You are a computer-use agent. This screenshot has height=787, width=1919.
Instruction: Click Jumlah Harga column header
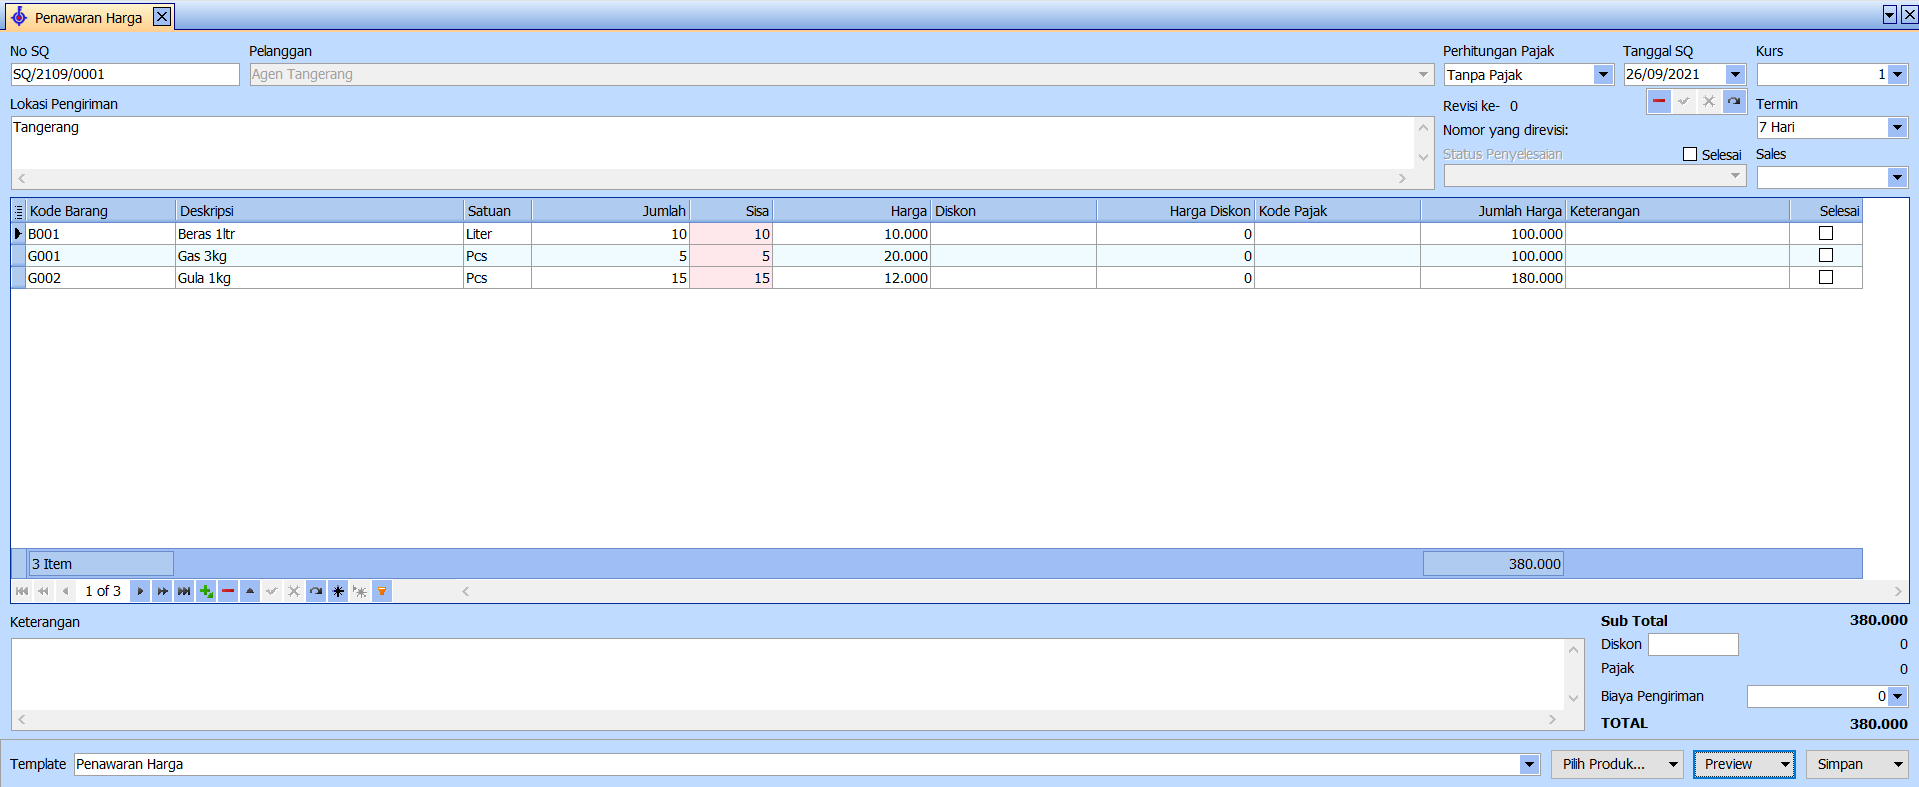[x=1493, y=211]
